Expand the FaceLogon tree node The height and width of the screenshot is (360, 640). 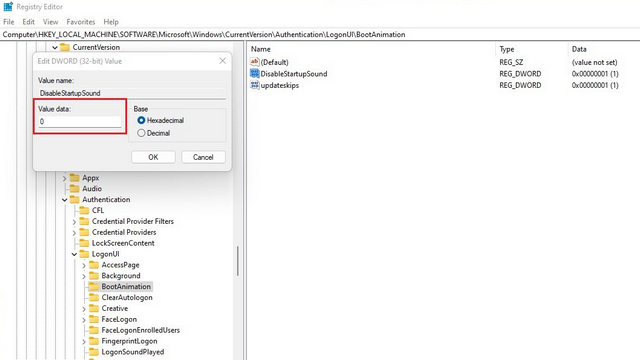(x=84, y=320)
